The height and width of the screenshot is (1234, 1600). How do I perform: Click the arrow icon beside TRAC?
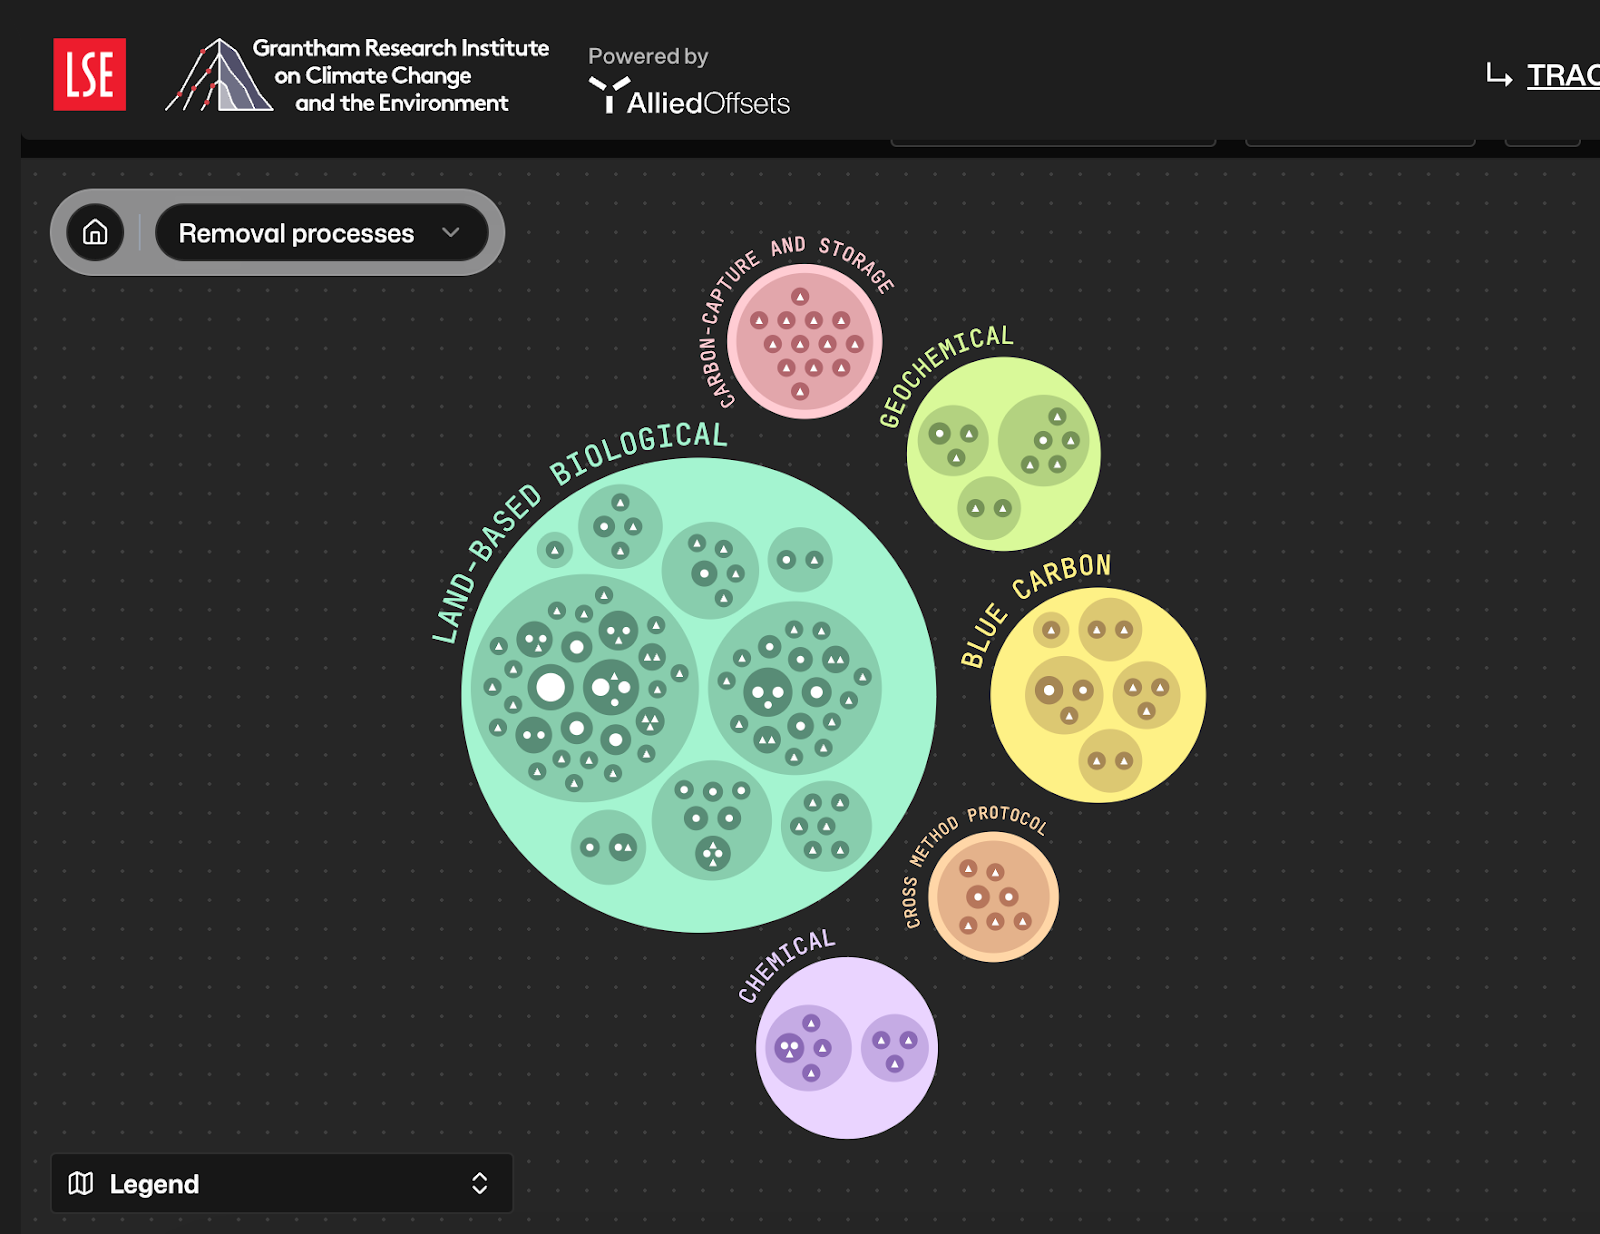pyautogui.click(x=1498, y=75)
